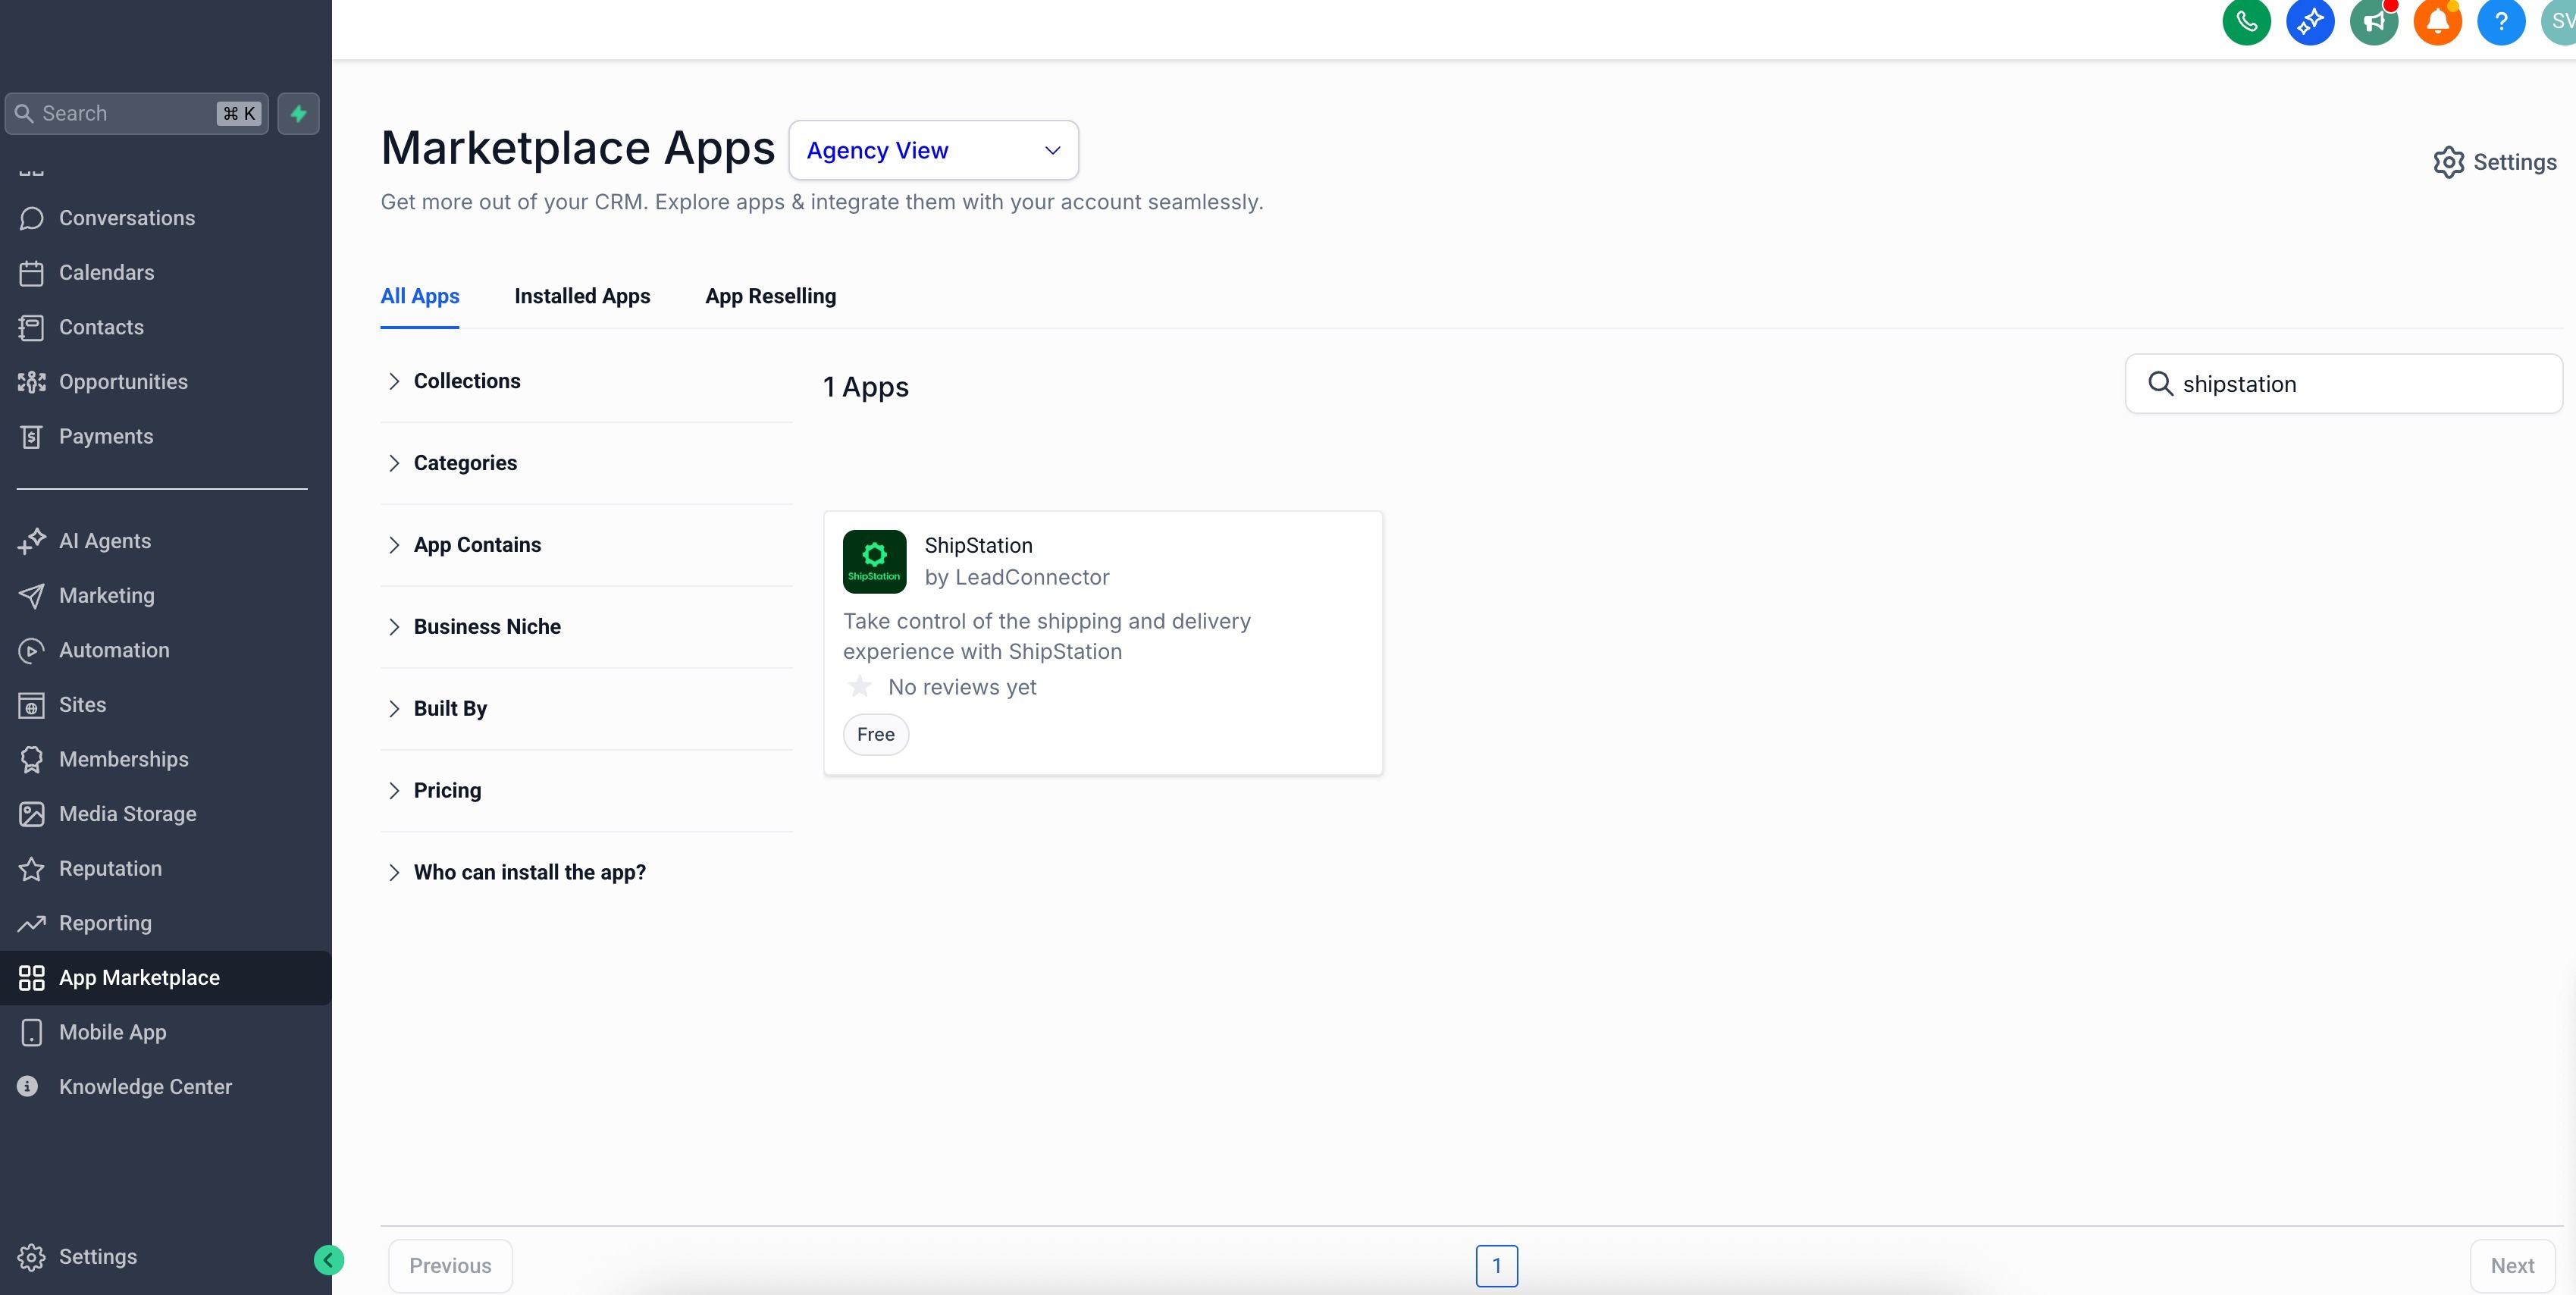Select page 1 in pagination
The width and height of the screenshot is (2576, 1295).
1496,1265
